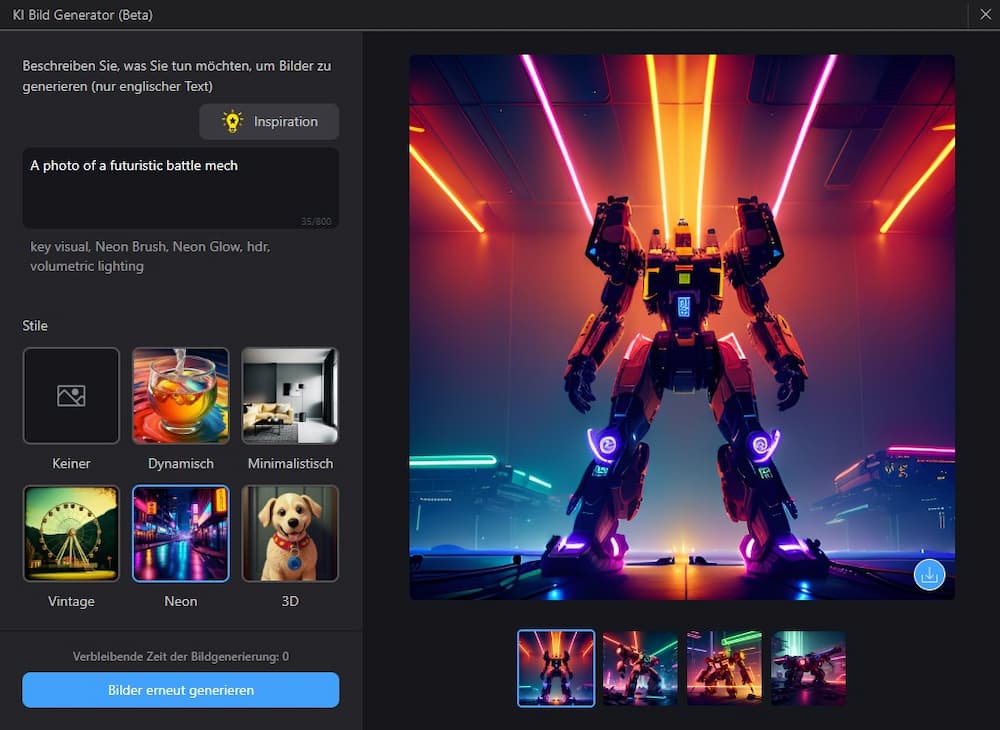Toggle the currently active Neon style
The width and height of the screenshot is (1000, 730).
click(180, 533)
